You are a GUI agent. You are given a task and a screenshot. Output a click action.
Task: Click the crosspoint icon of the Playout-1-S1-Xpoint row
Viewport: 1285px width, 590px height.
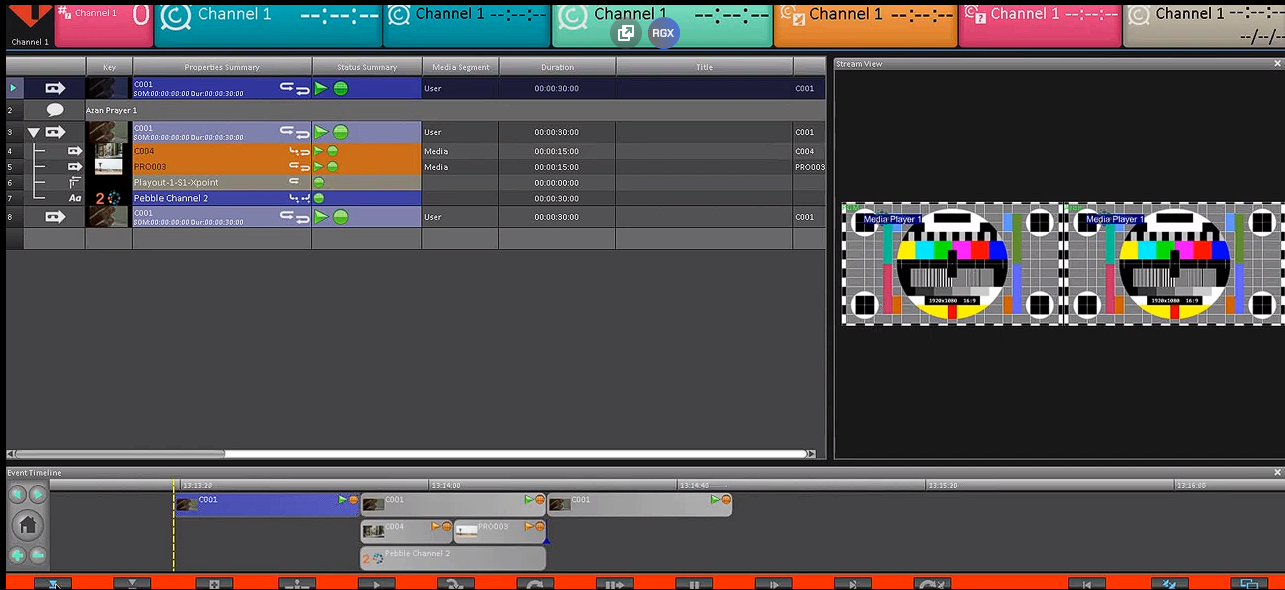pyautogui.click(x=75, y=183)
